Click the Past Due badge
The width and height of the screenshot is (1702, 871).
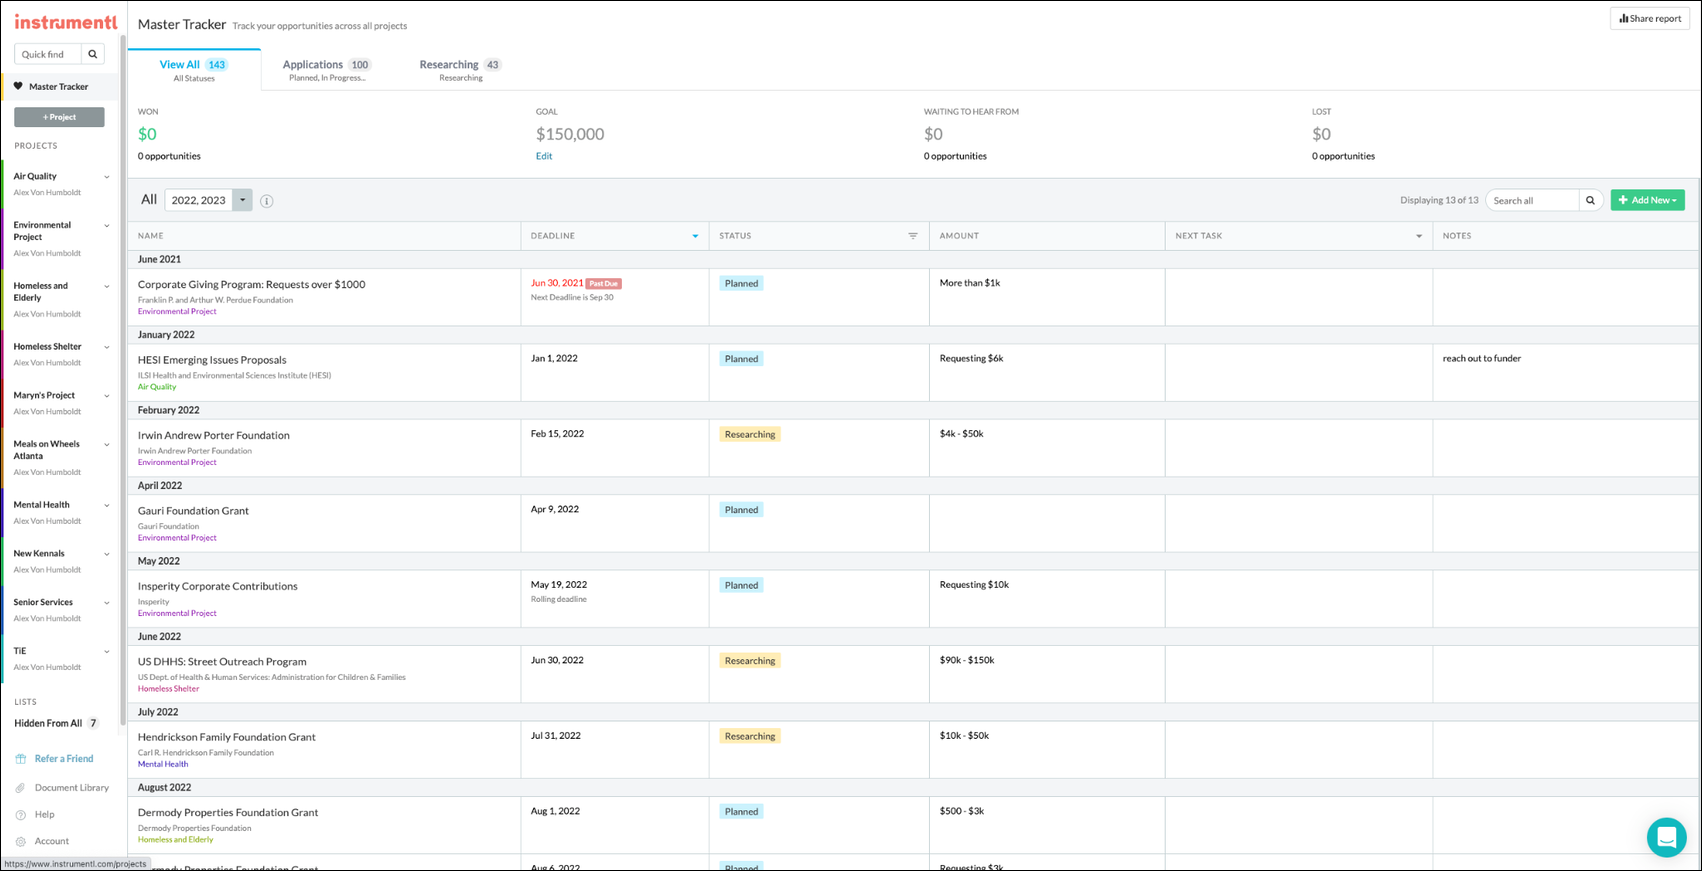604,284
